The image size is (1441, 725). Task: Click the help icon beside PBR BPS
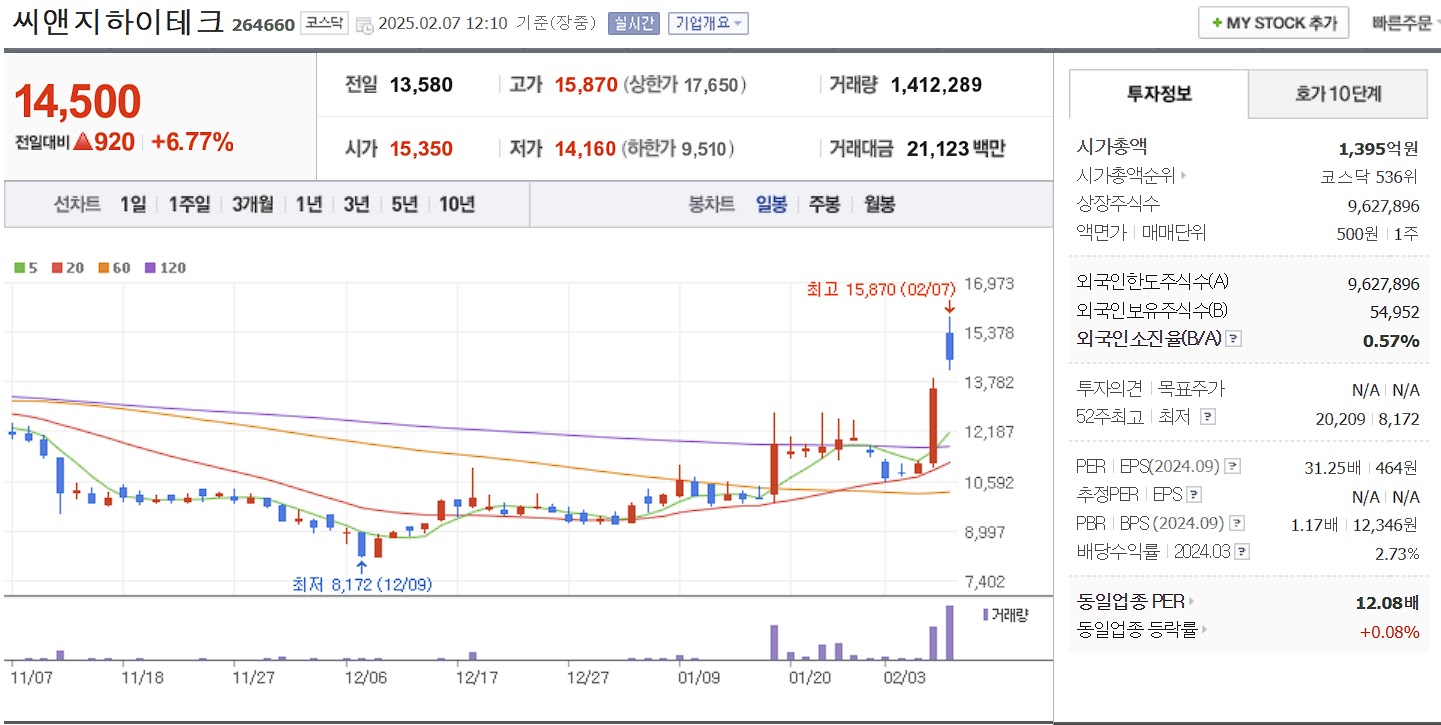tap(1237, 523)
